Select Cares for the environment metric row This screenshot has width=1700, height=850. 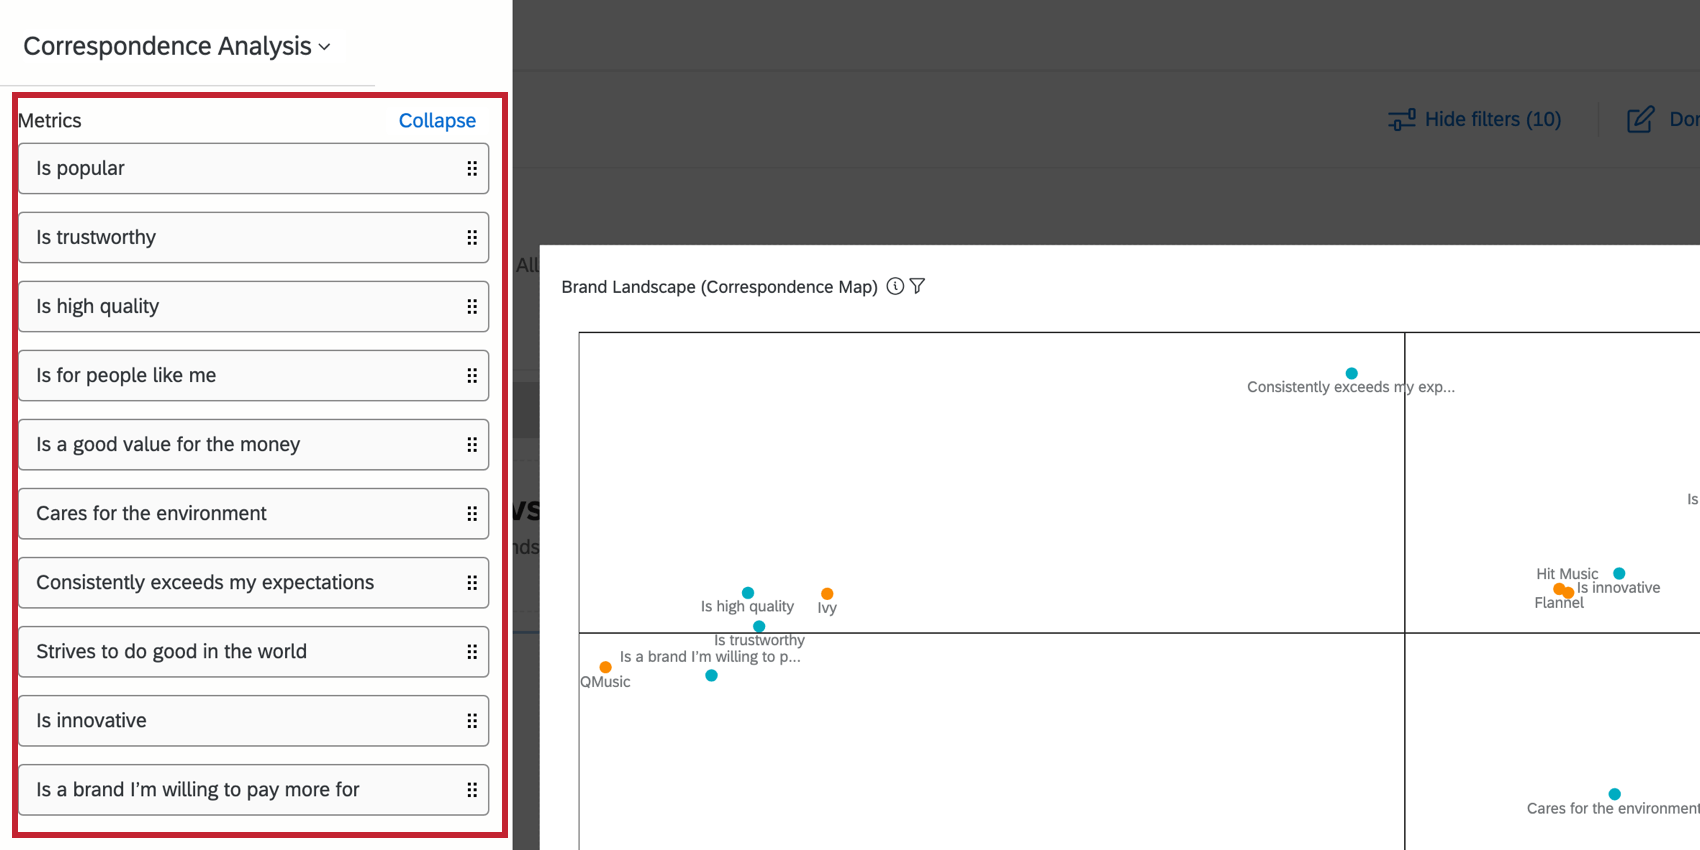253,514
